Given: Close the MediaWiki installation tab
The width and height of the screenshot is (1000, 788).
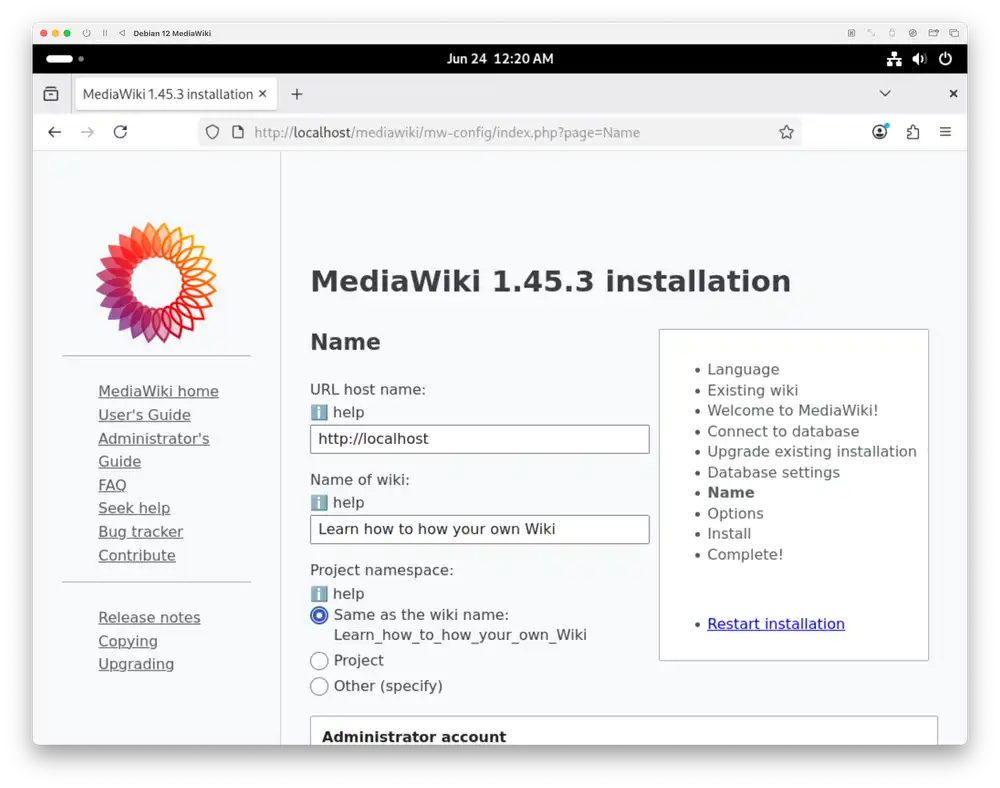Looking at the screenshot, I should click(x=263, y=94).
